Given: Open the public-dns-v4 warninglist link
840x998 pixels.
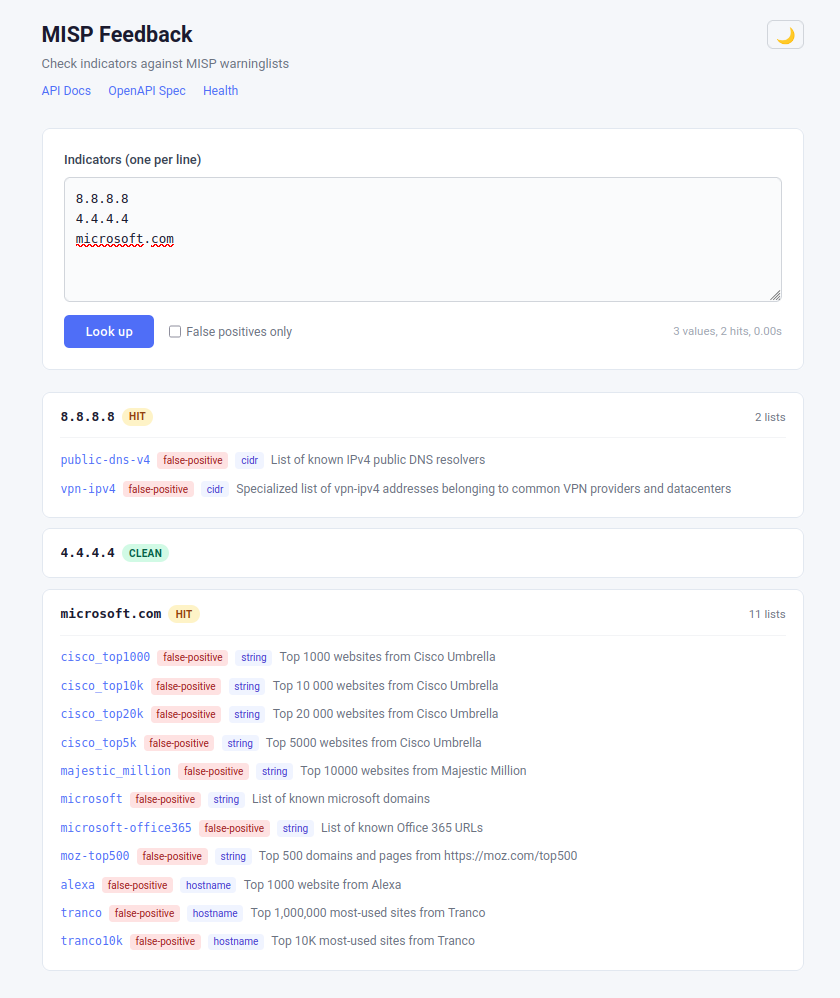Looking at the screenshot, I should tap(105, 460).
